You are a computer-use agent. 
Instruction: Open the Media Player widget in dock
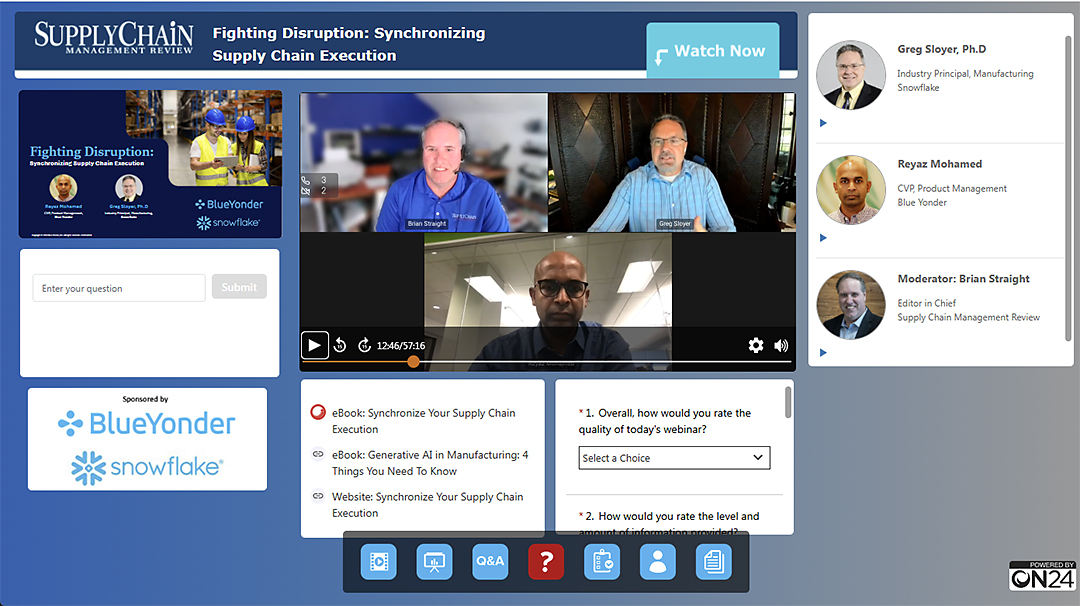[x=378, y=561]
